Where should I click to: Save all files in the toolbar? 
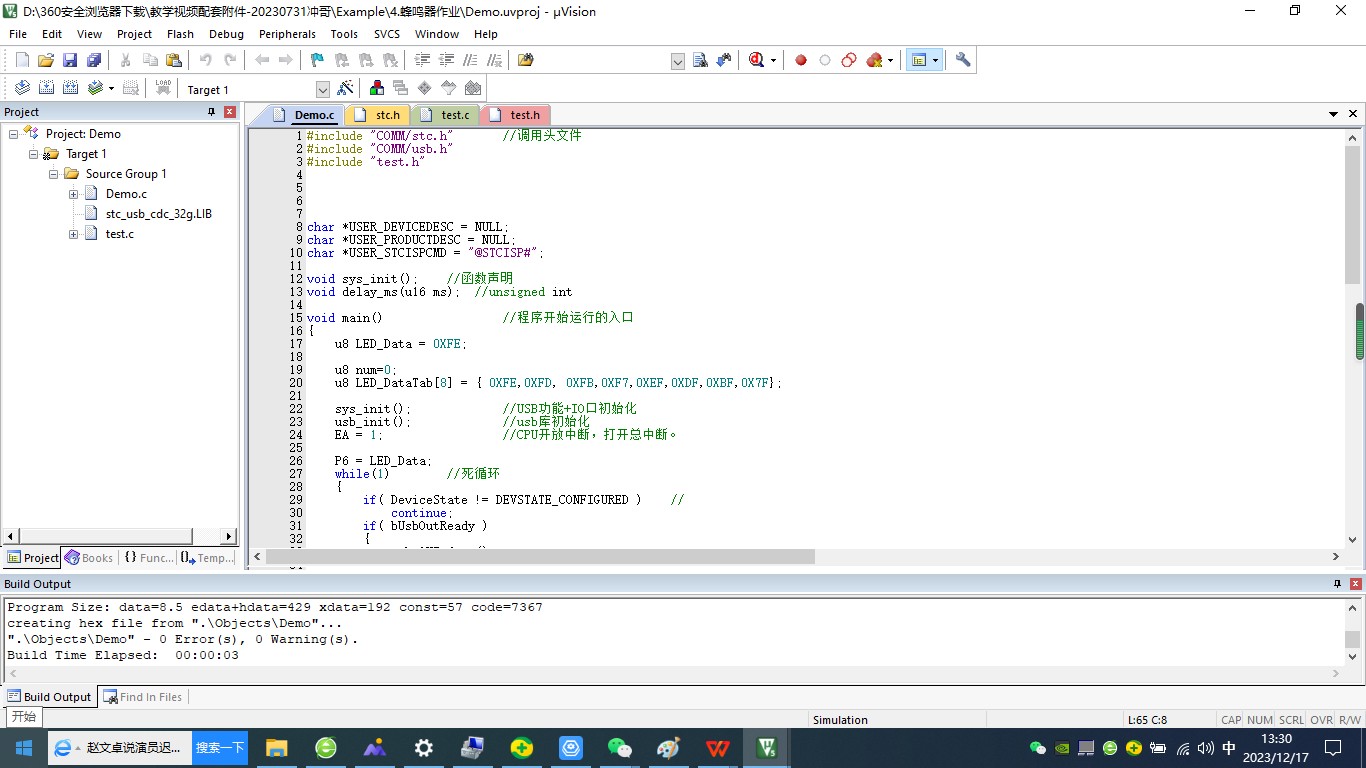click(x=94, y=60)
